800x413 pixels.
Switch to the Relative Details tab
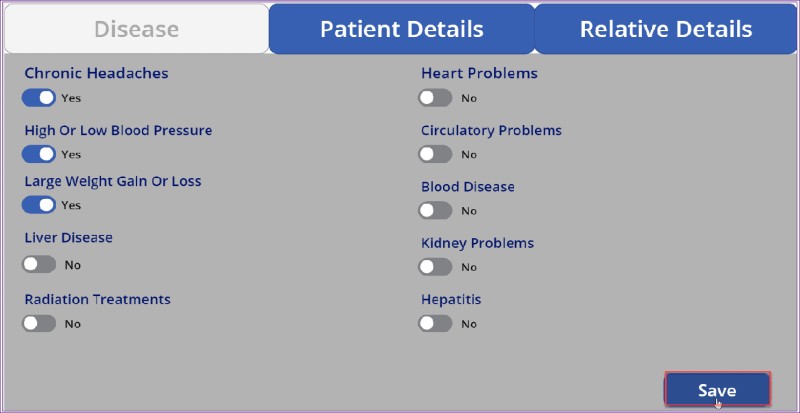[665, 29]
